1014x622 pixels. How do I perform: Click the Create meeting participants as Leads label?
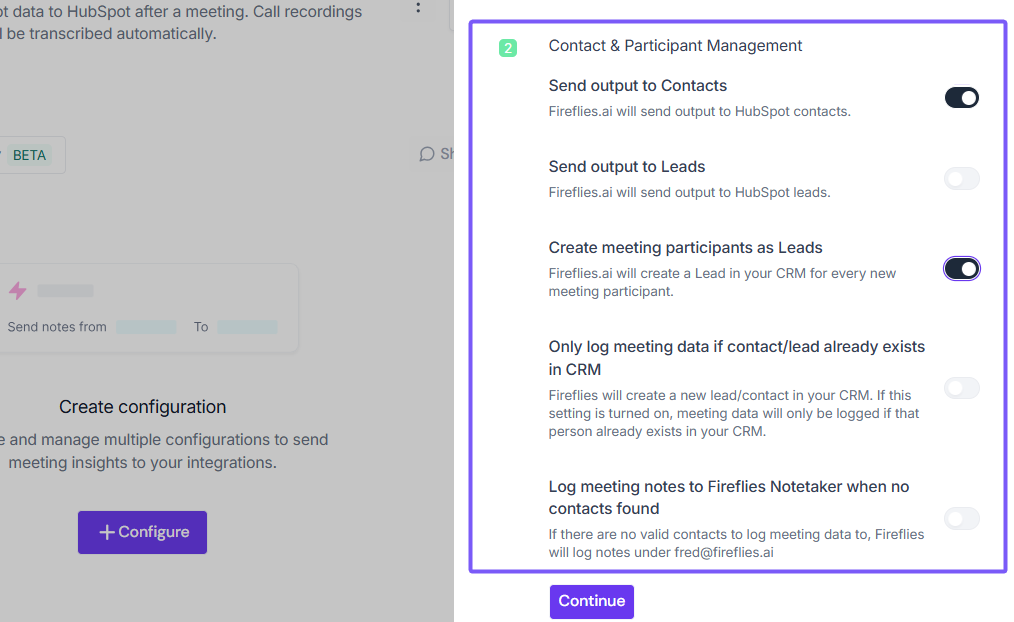(685, 248)
